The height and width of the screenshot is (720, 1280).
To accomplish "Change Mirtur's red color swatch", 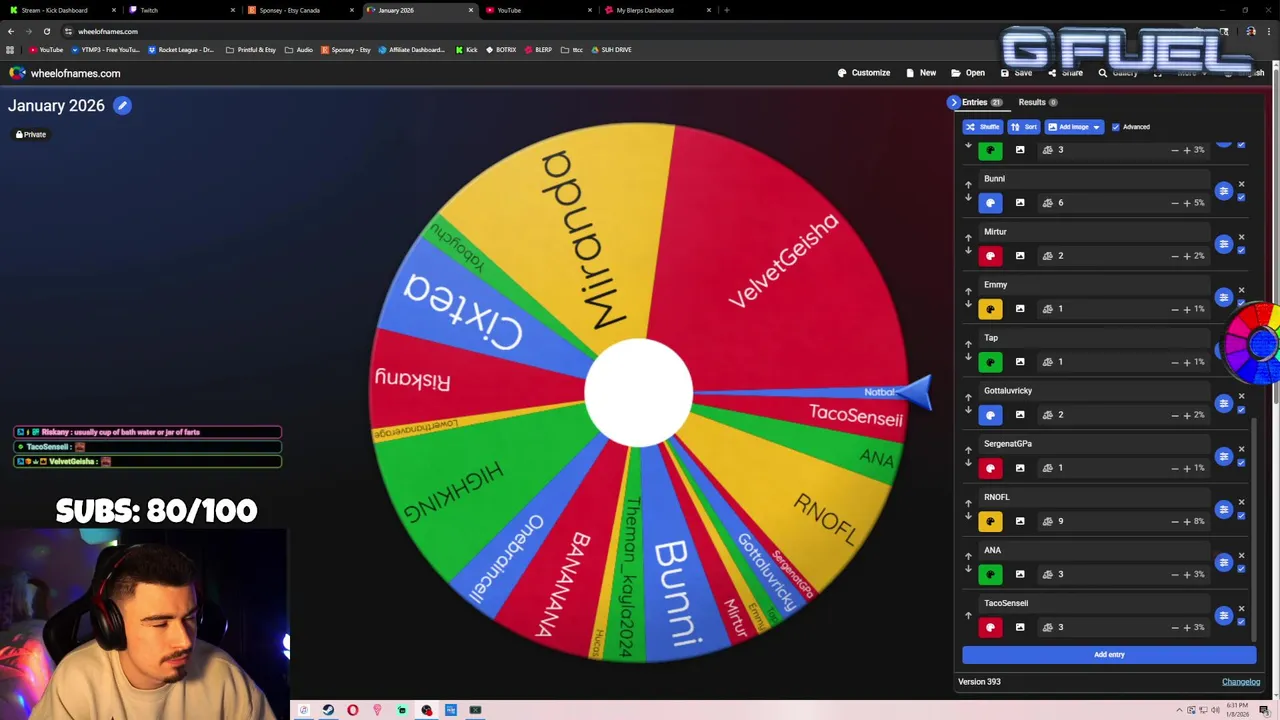I will (990, 256).
